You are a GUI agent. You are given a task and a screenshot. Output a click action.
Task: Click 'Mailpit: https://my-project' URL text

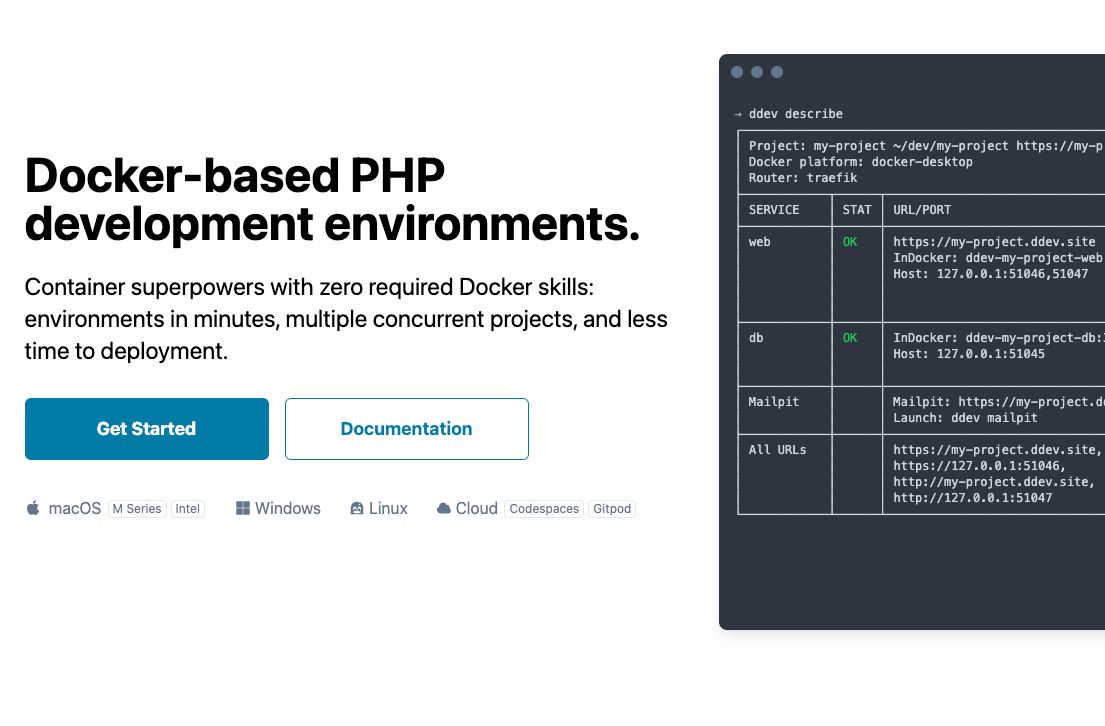point(999,402)
